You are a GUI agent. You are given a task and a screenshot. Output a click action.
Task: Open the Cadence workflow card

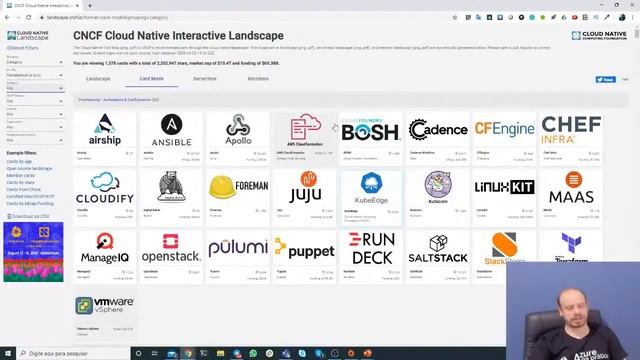point(438,138)
